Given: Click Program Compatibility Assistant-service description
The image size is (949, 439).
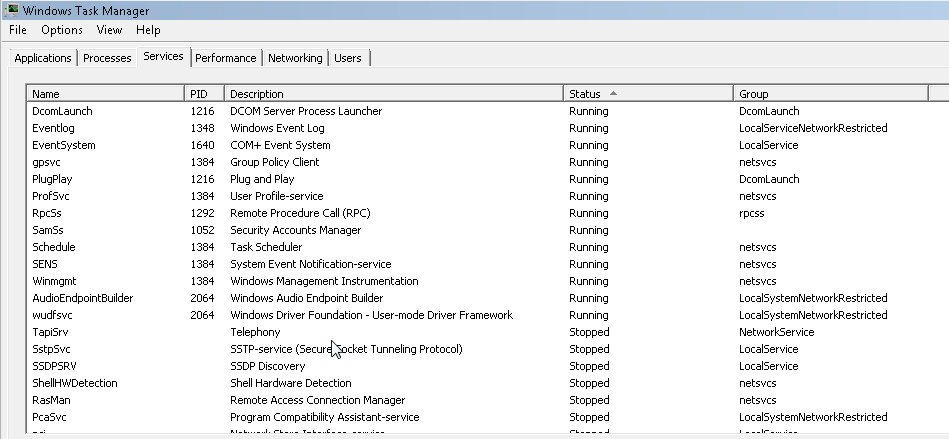Looking at the screenshot, I should point(324,417).
